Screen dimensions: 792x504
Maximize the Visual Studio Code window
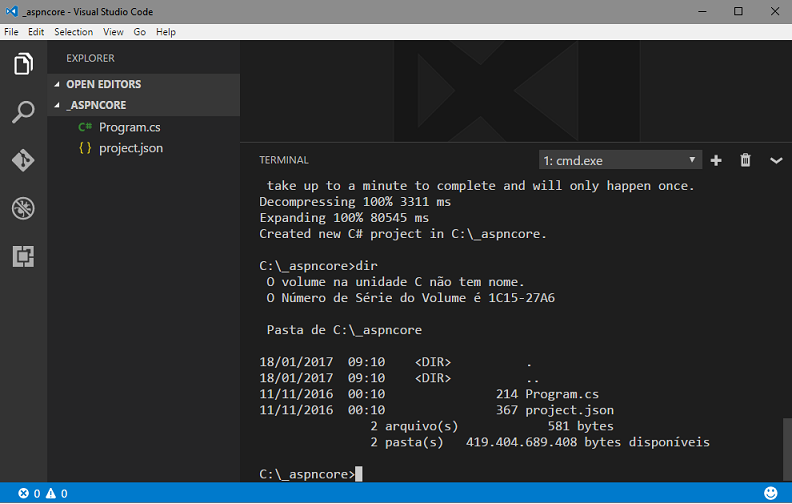tap(738, 11)
